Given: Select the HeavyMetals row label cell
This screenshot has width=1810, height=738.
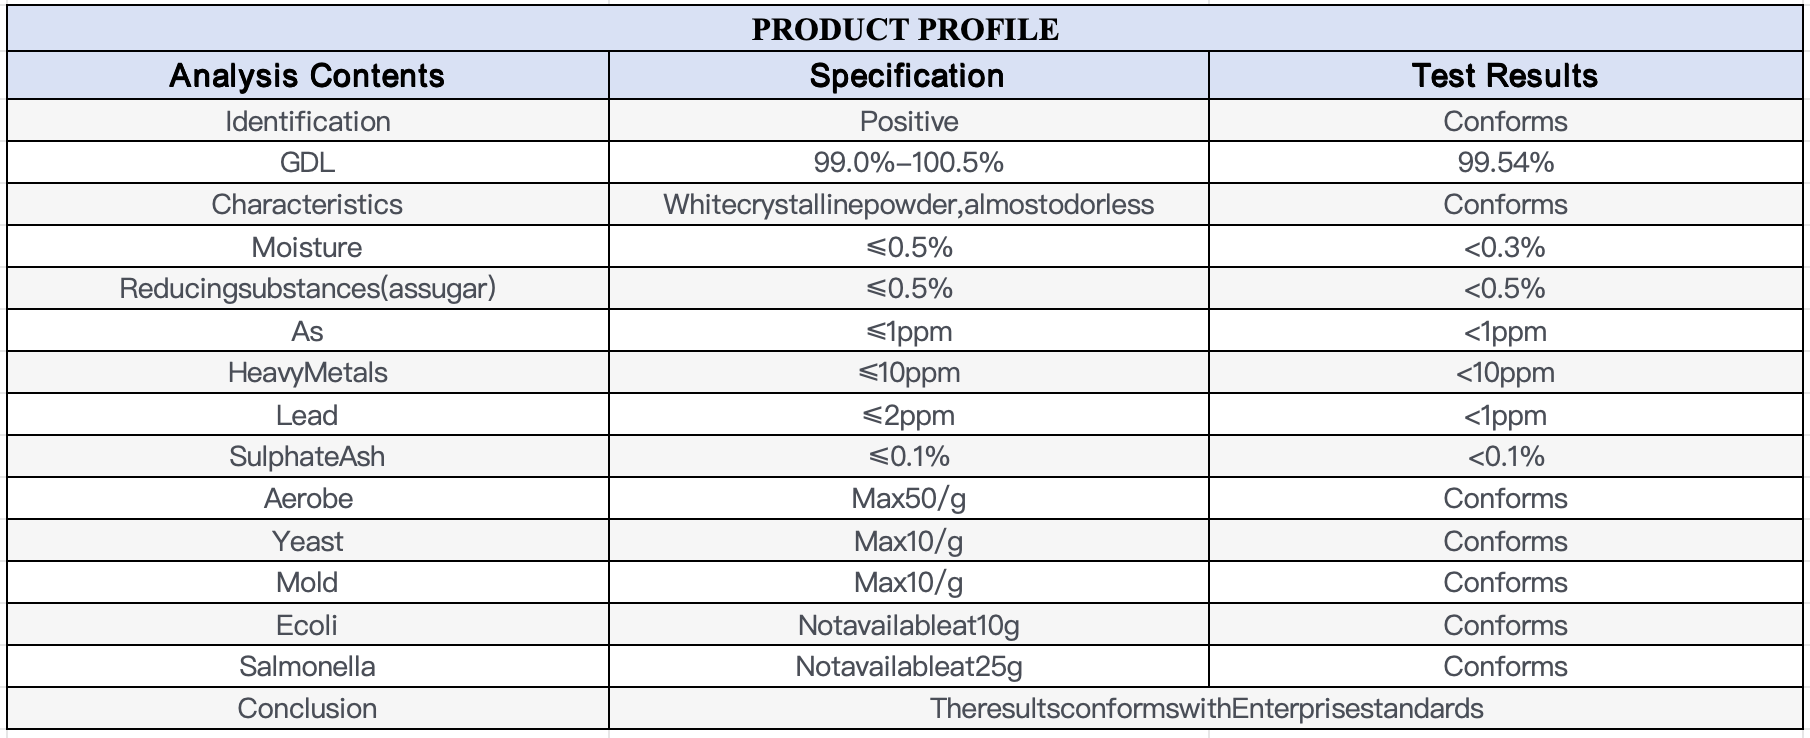Looking at the screenshot, I should pyautogui.click(x=308, y=372).
